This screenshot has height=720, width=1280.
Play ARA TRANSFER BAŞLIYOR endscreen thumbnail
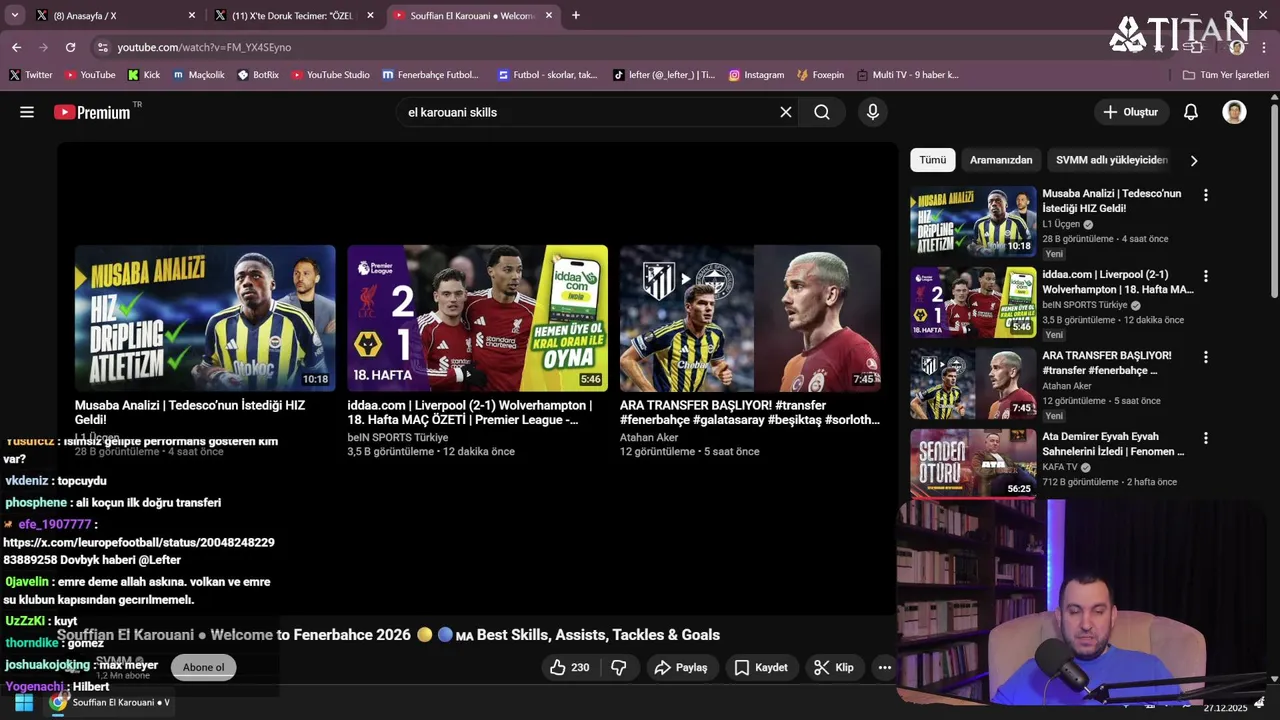click(x=750, y=318)
